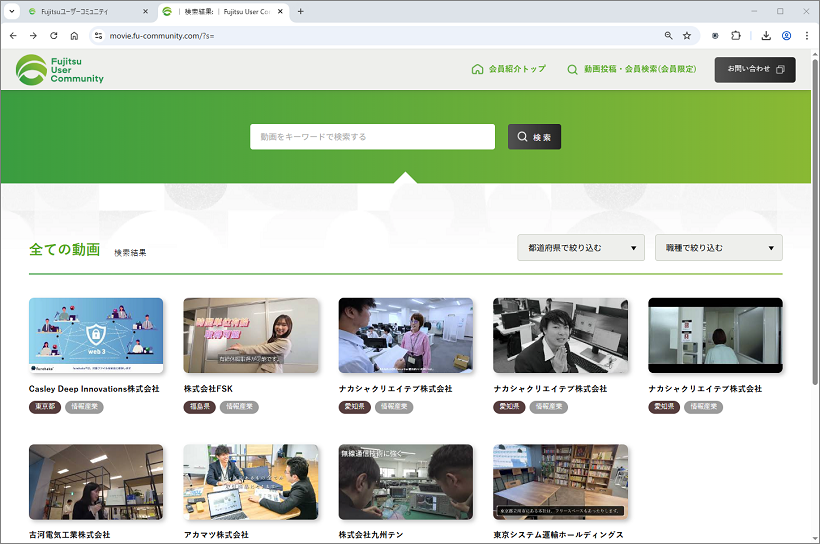The height and width of the screenshot is (544, 820).
Task: Open the 株式会社九州テン video thumbnail
Action: point(406,482)
